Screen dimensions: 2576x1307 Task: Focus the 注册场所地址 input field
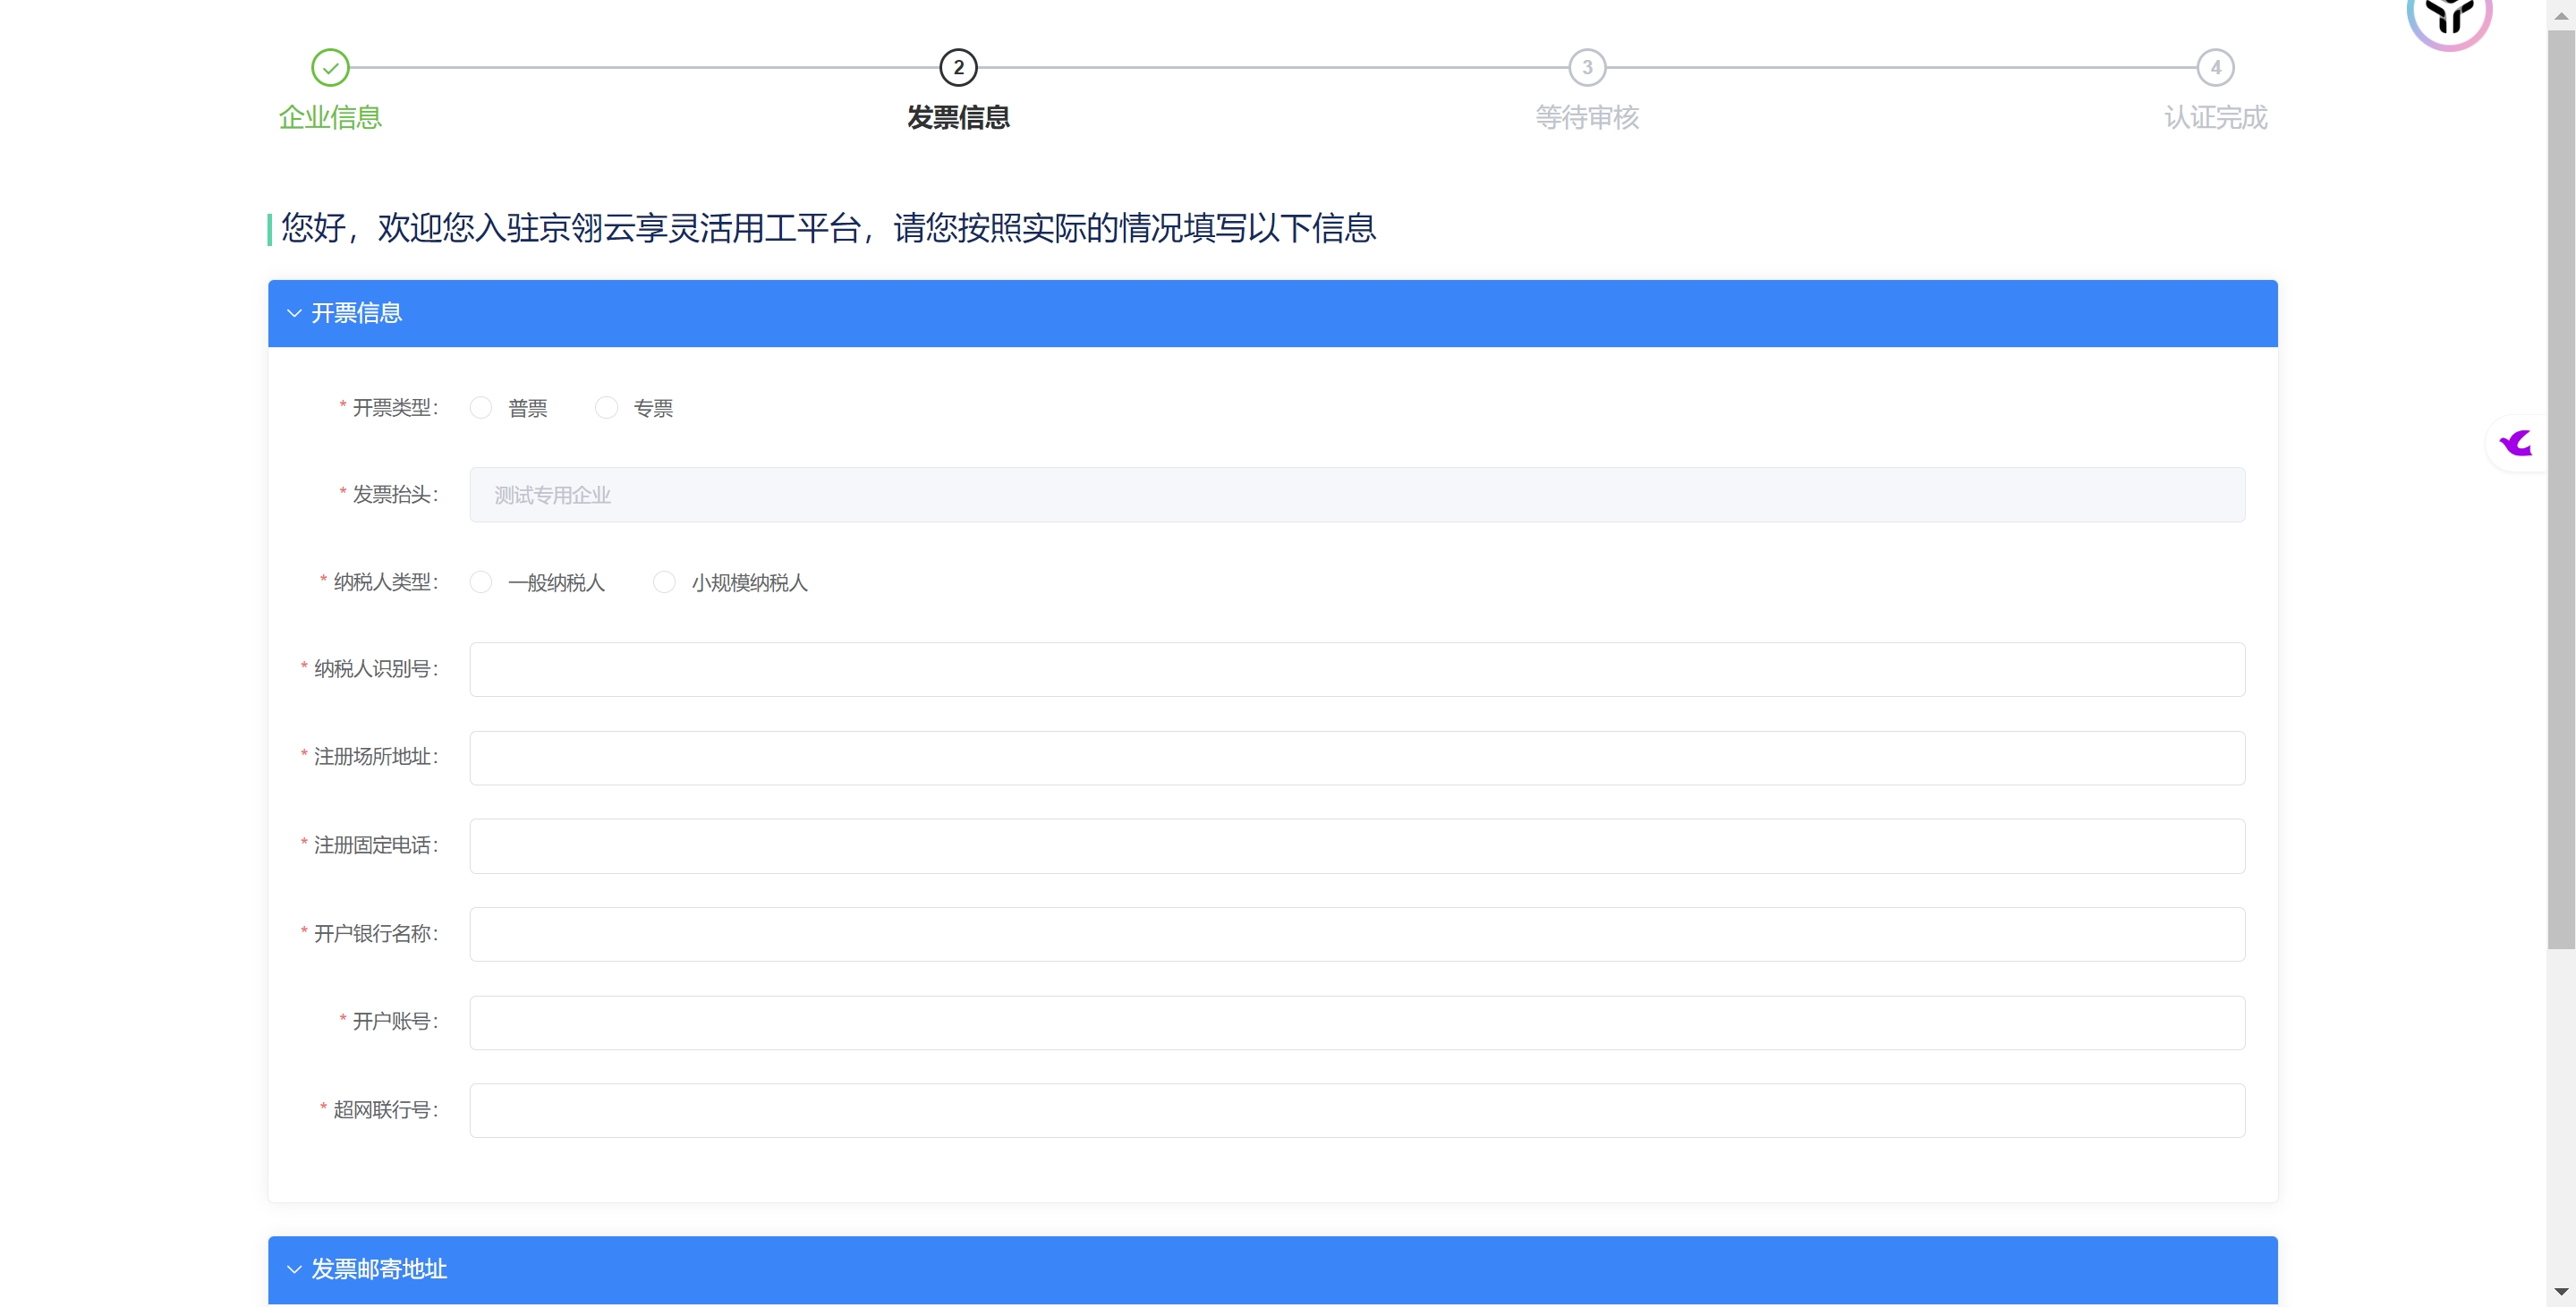point(1357,758)
